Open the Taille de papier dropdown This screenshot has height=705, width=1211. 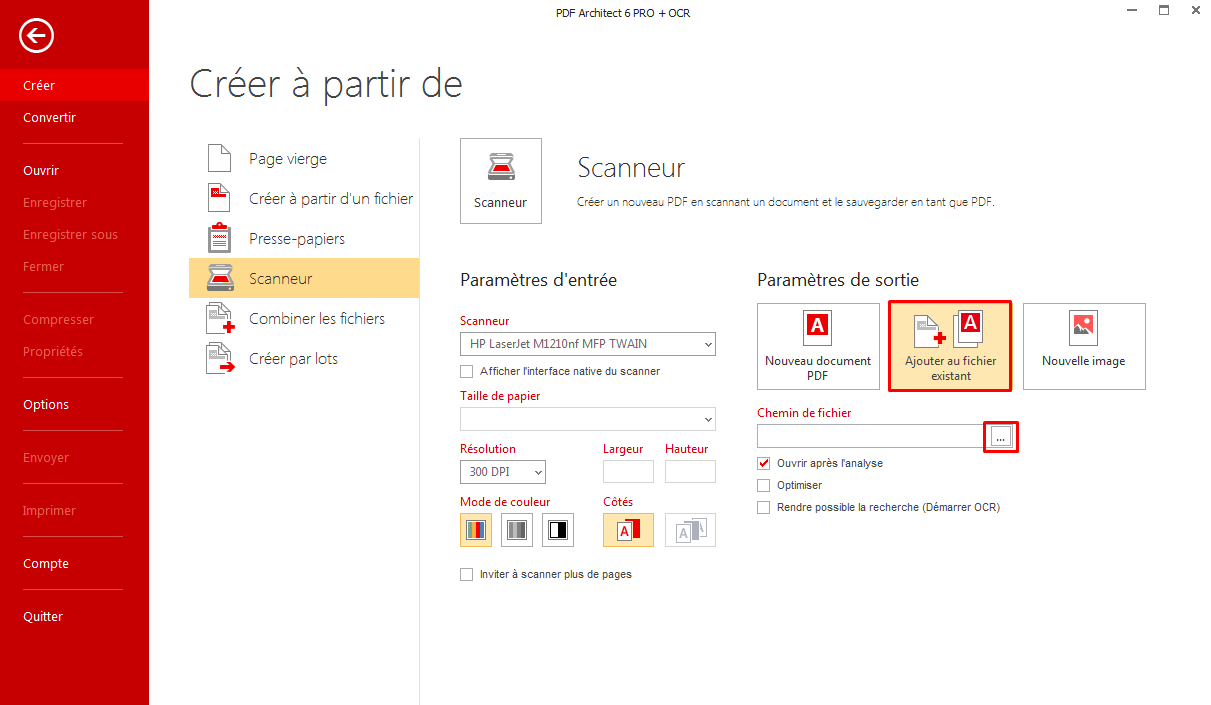[588, 419]
